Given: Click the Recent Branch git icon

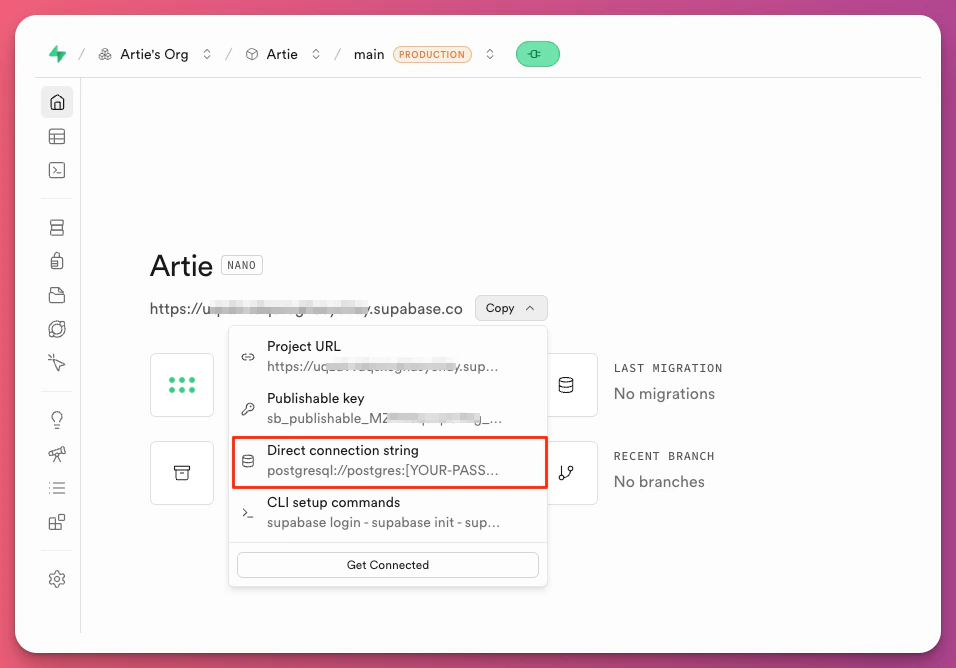Looking at the screenshot, I should click(566, 473).
